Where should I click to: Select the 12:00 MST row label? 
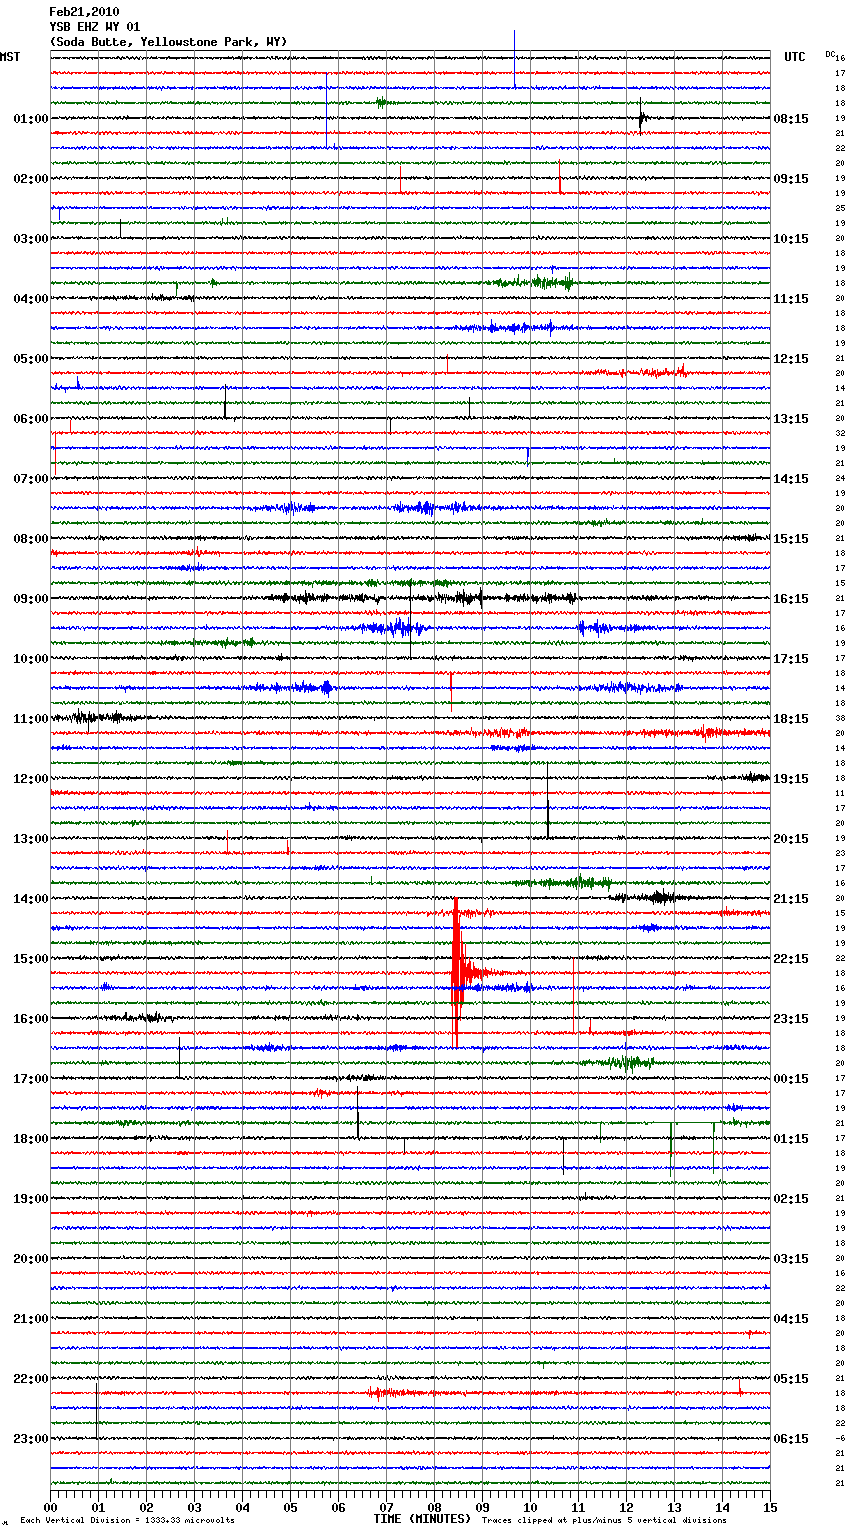click(30, 779)
